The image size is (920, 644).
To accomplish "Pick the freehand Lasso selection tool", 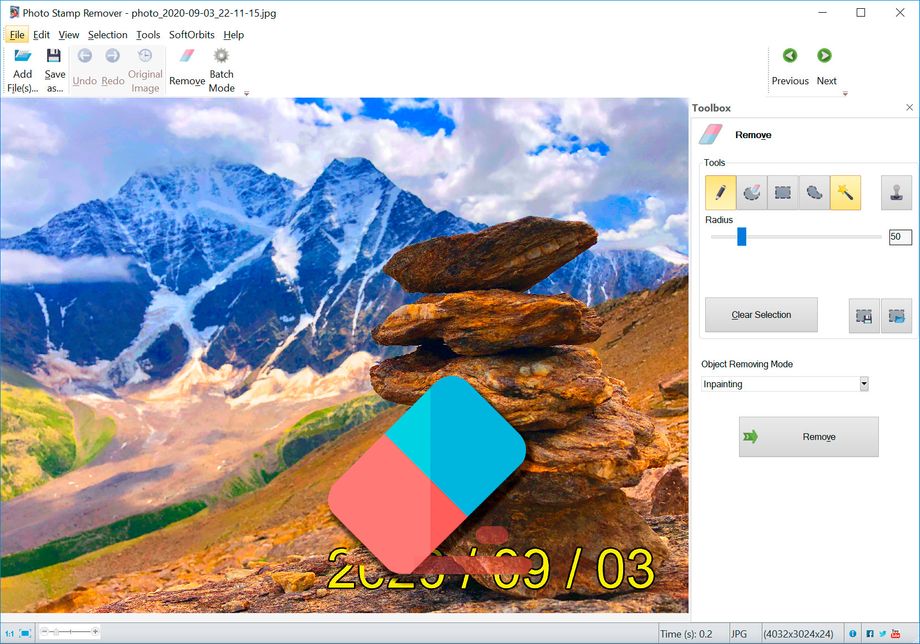I will pos(812,193).
